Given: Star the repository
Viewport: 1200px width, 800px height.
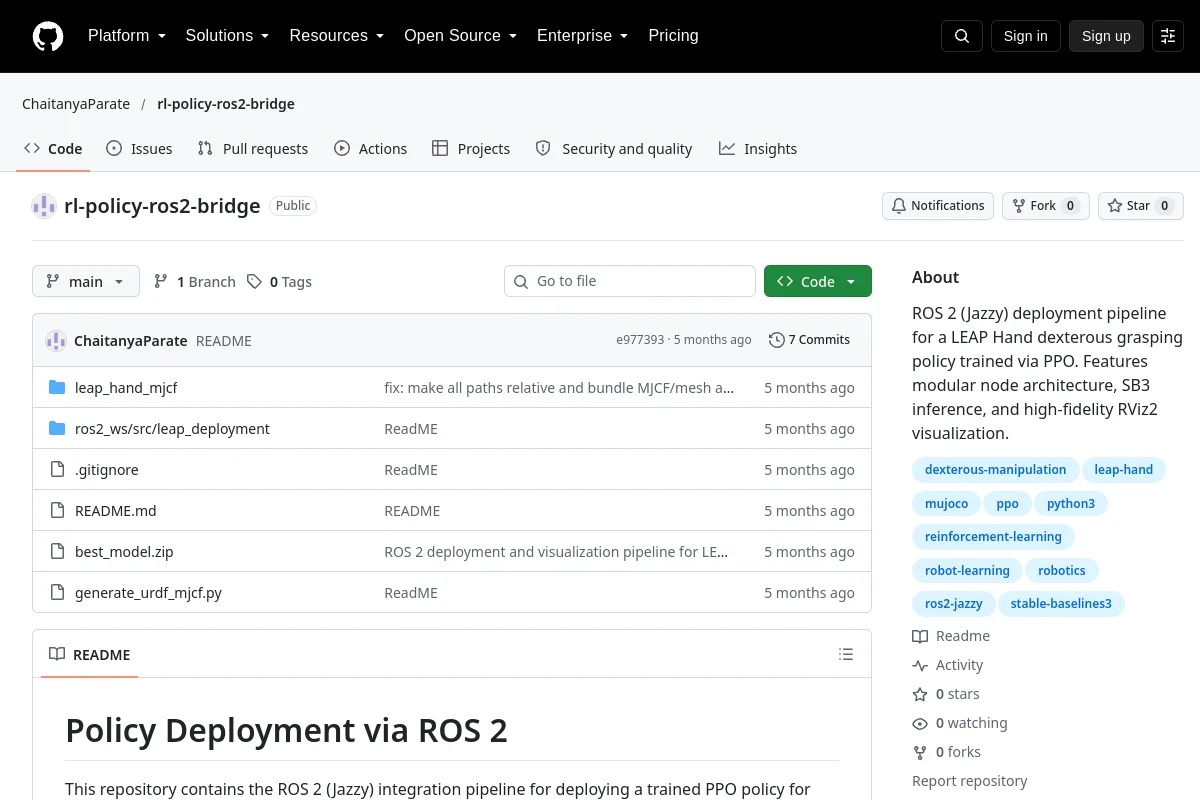Looking at the screenshot, I should [x=1141, y=206].
